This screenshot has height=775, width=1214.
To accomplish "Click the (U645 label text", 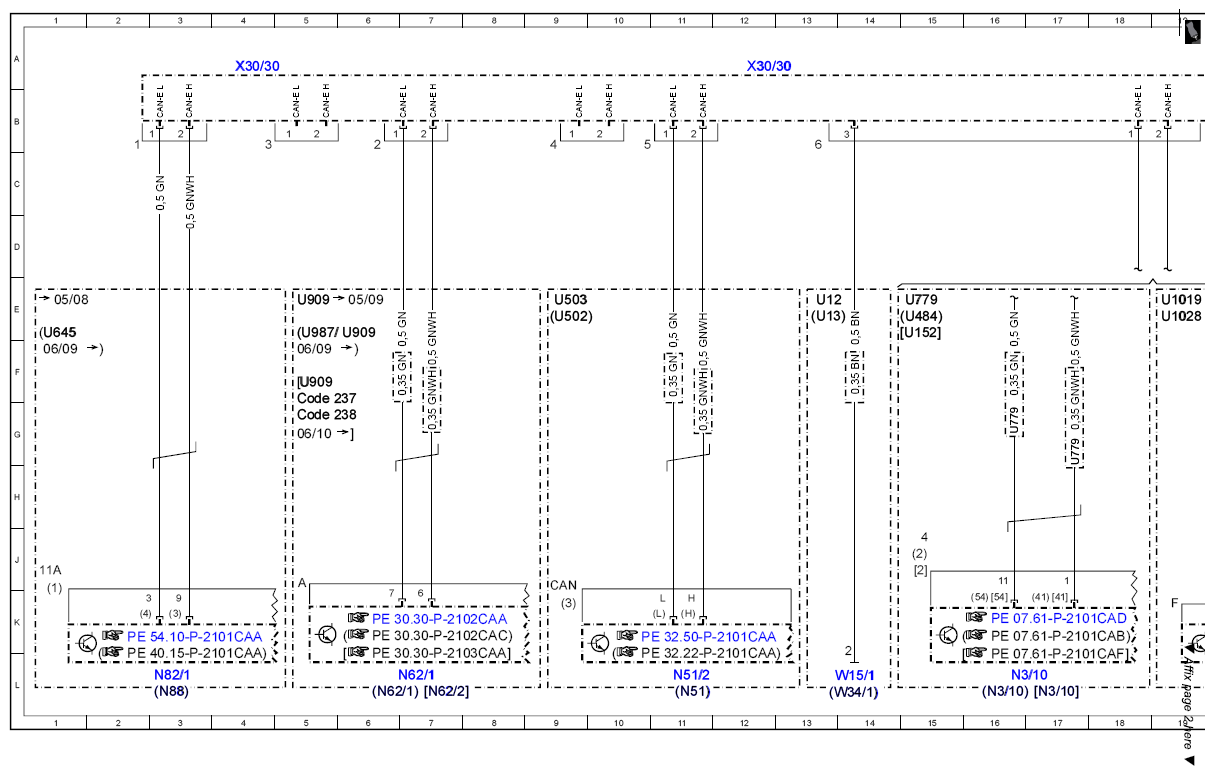I will [x=59, y=332].
